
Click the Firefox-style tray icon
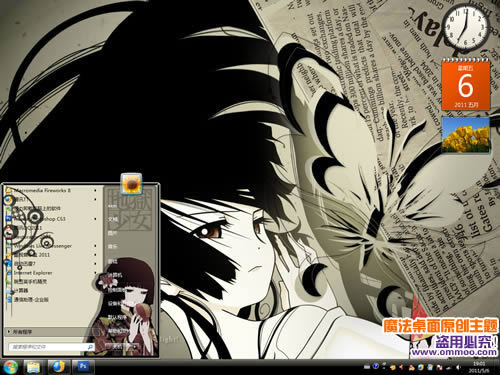(x=420, y=367)
